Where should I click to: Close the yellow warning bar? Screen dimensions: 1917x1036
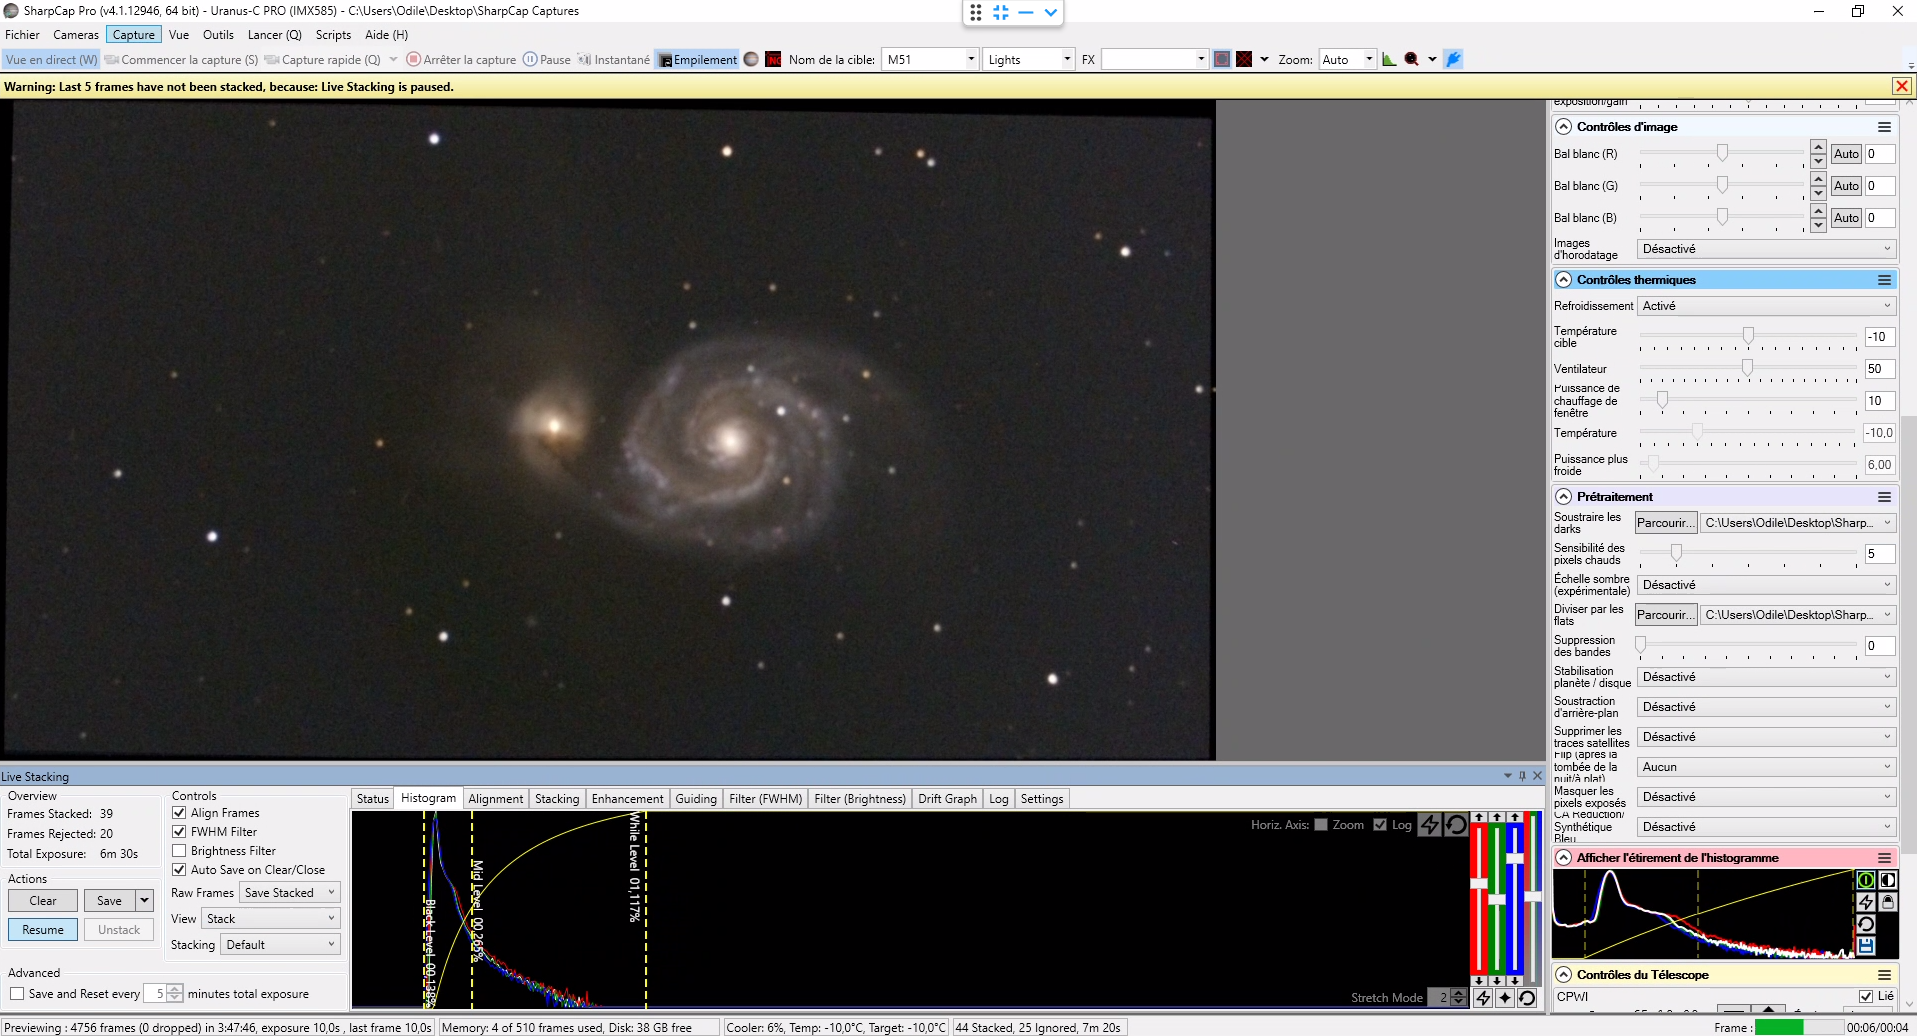tap(1902, 87)
